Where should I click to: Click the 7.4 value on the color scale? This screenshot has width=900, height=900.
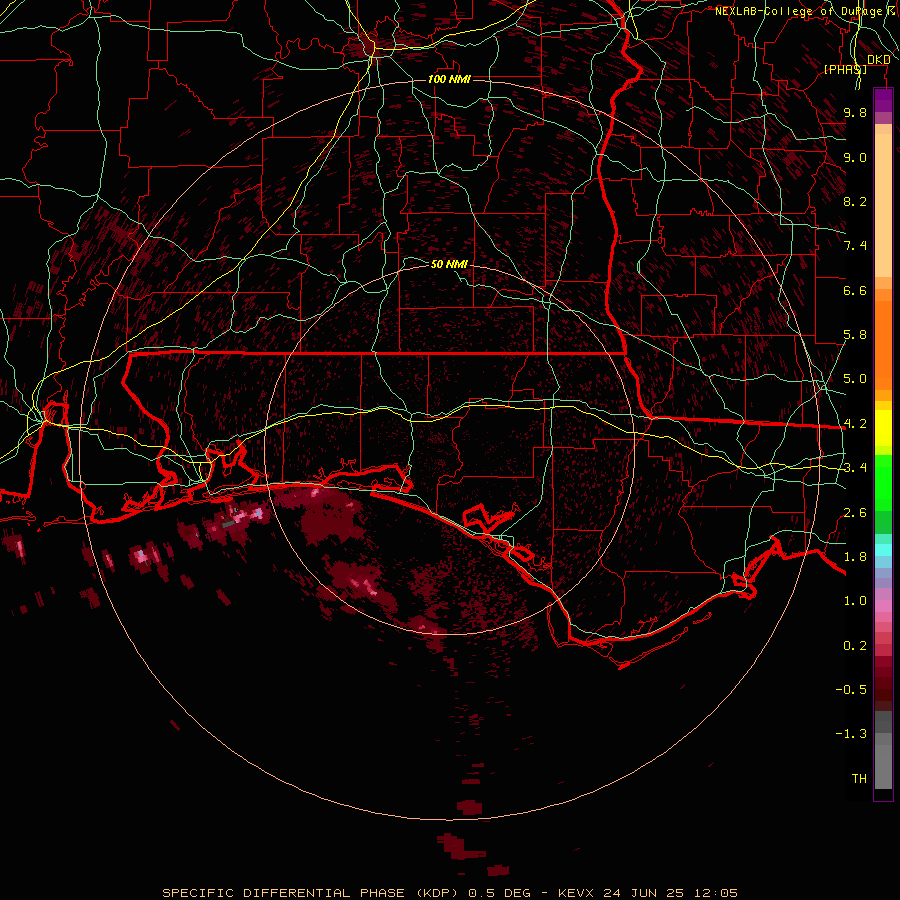(855, 246)
